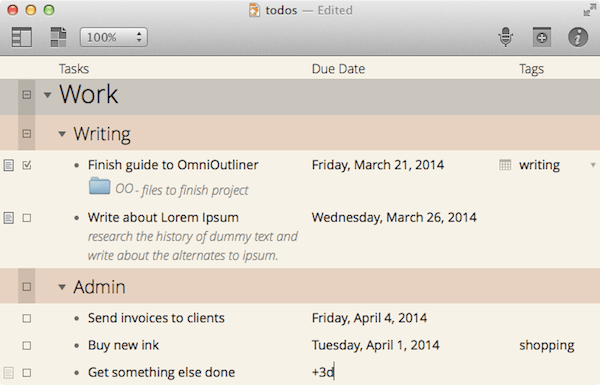Click the todos document icon in title
Viewport: 600px width, 385px height.
point(254,10)
